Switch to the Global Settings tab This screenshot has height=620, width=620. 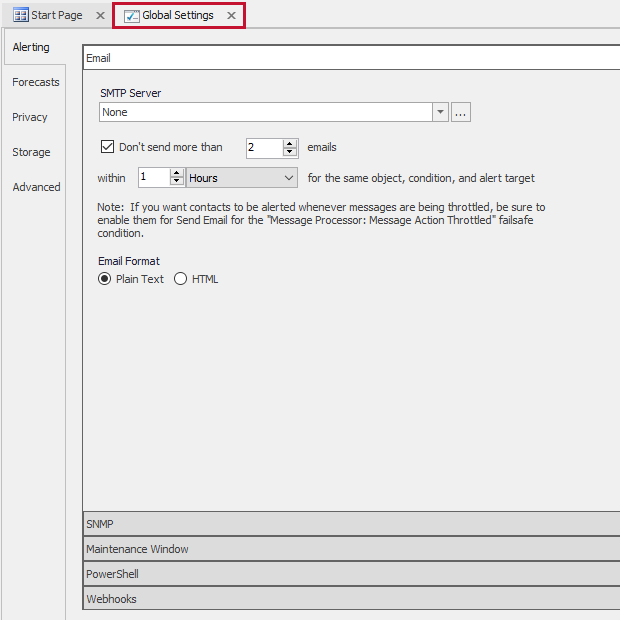point(178,15)
